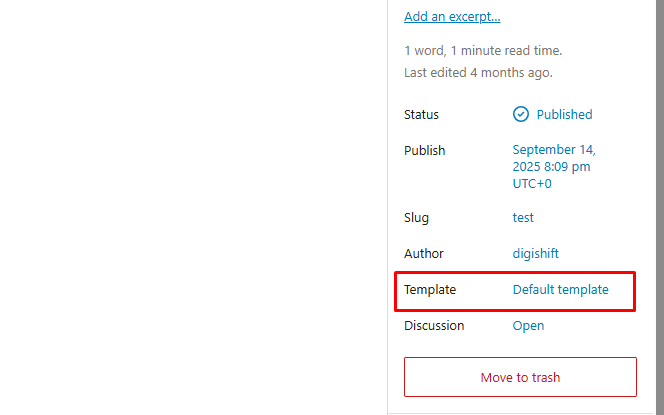Open the September 14 publish date picker
Image resolution: width=664 pixels, height=415 pixels.
pos(553,150)
